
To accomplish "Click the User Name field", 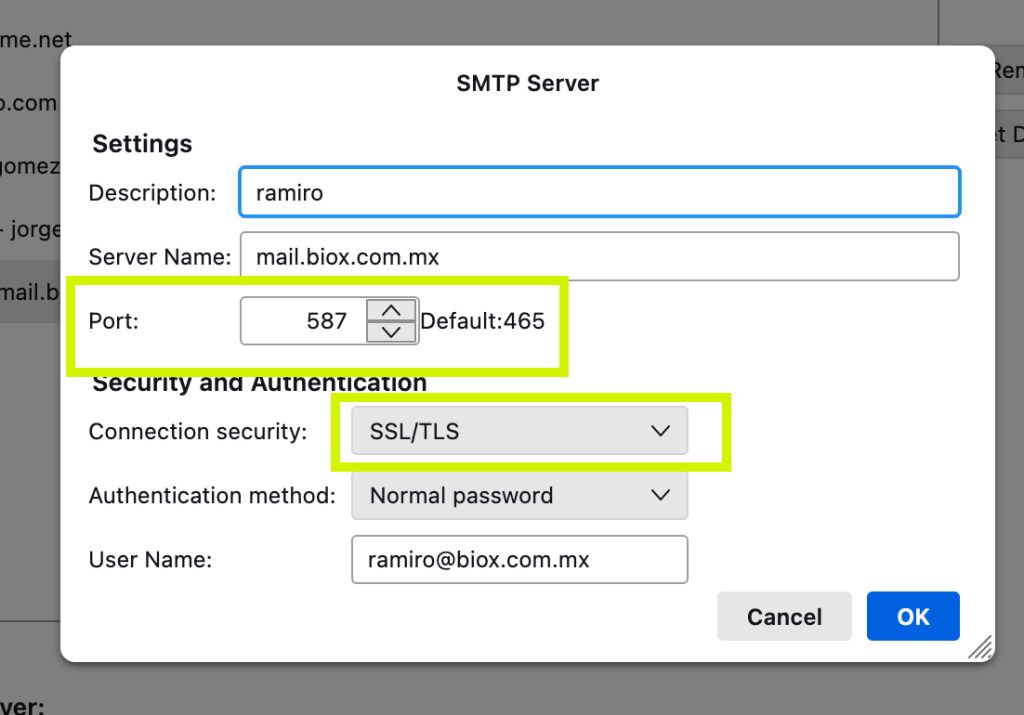I will coord(519,559).
